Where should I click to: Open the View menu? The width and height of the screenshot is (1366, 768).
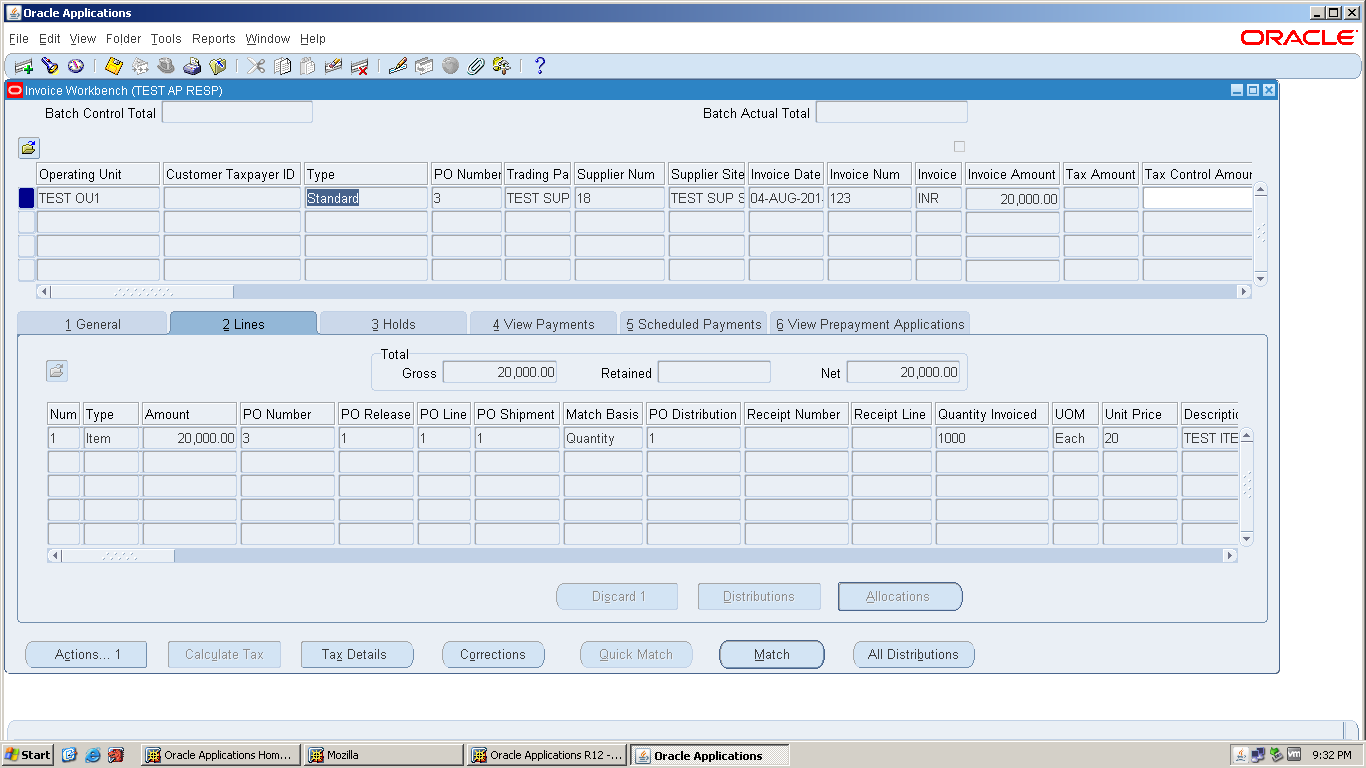(x=83, y=39)
